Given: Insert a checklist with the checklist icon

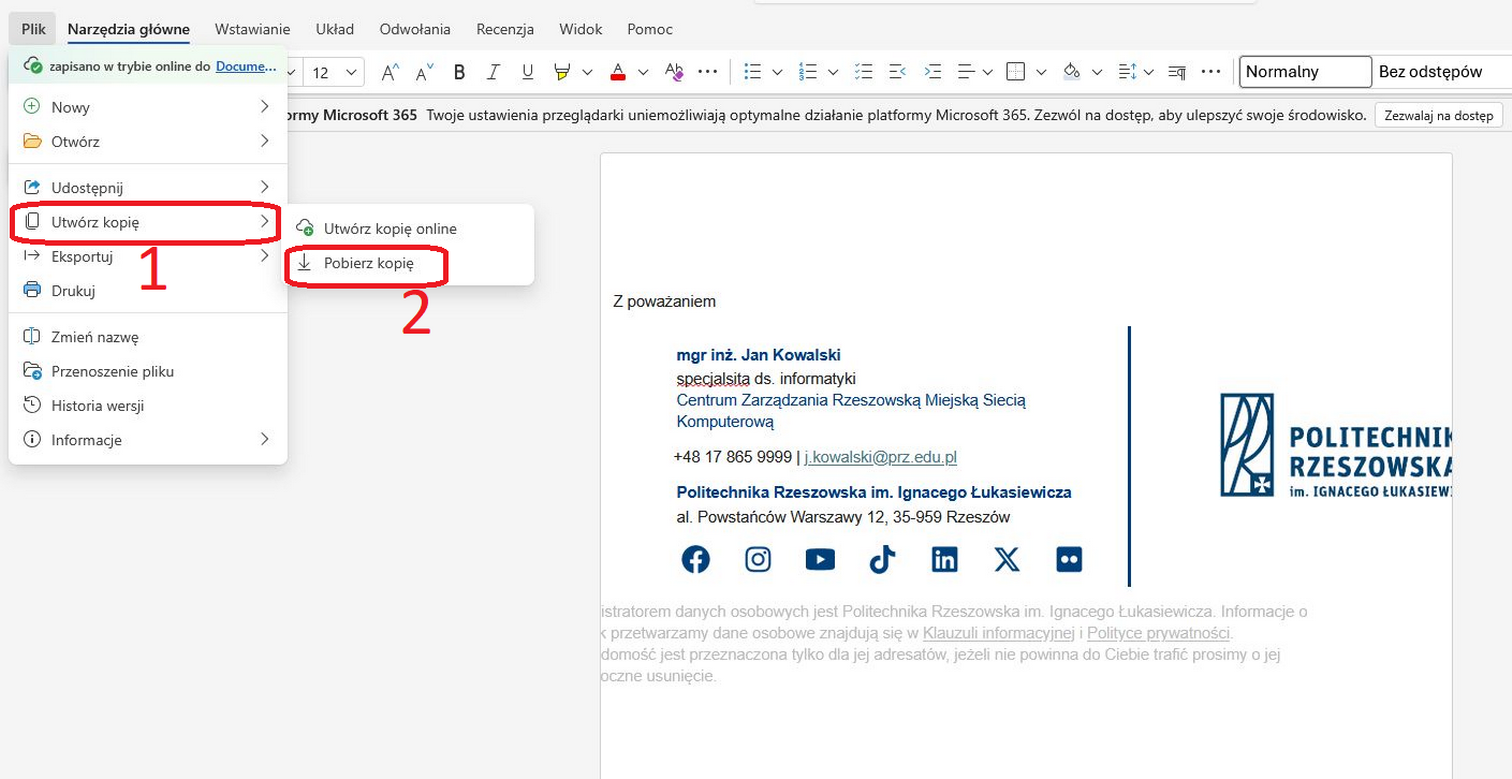Looking at the screenshot, I should click(865, 72).
